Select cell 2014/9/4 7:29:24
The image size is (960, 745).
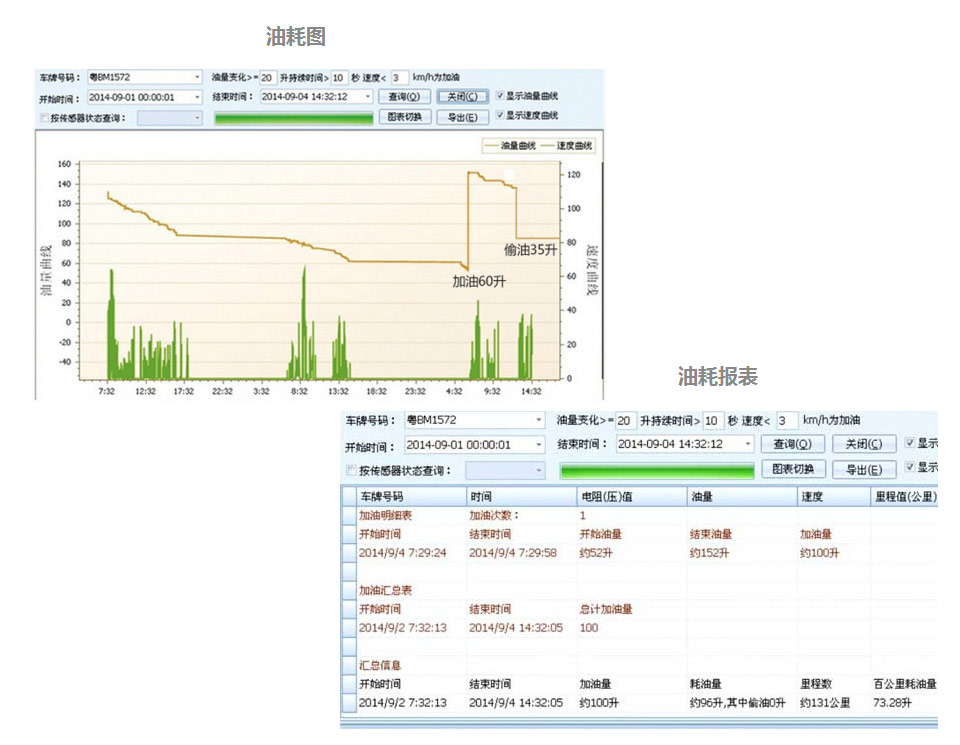[402, 553]
